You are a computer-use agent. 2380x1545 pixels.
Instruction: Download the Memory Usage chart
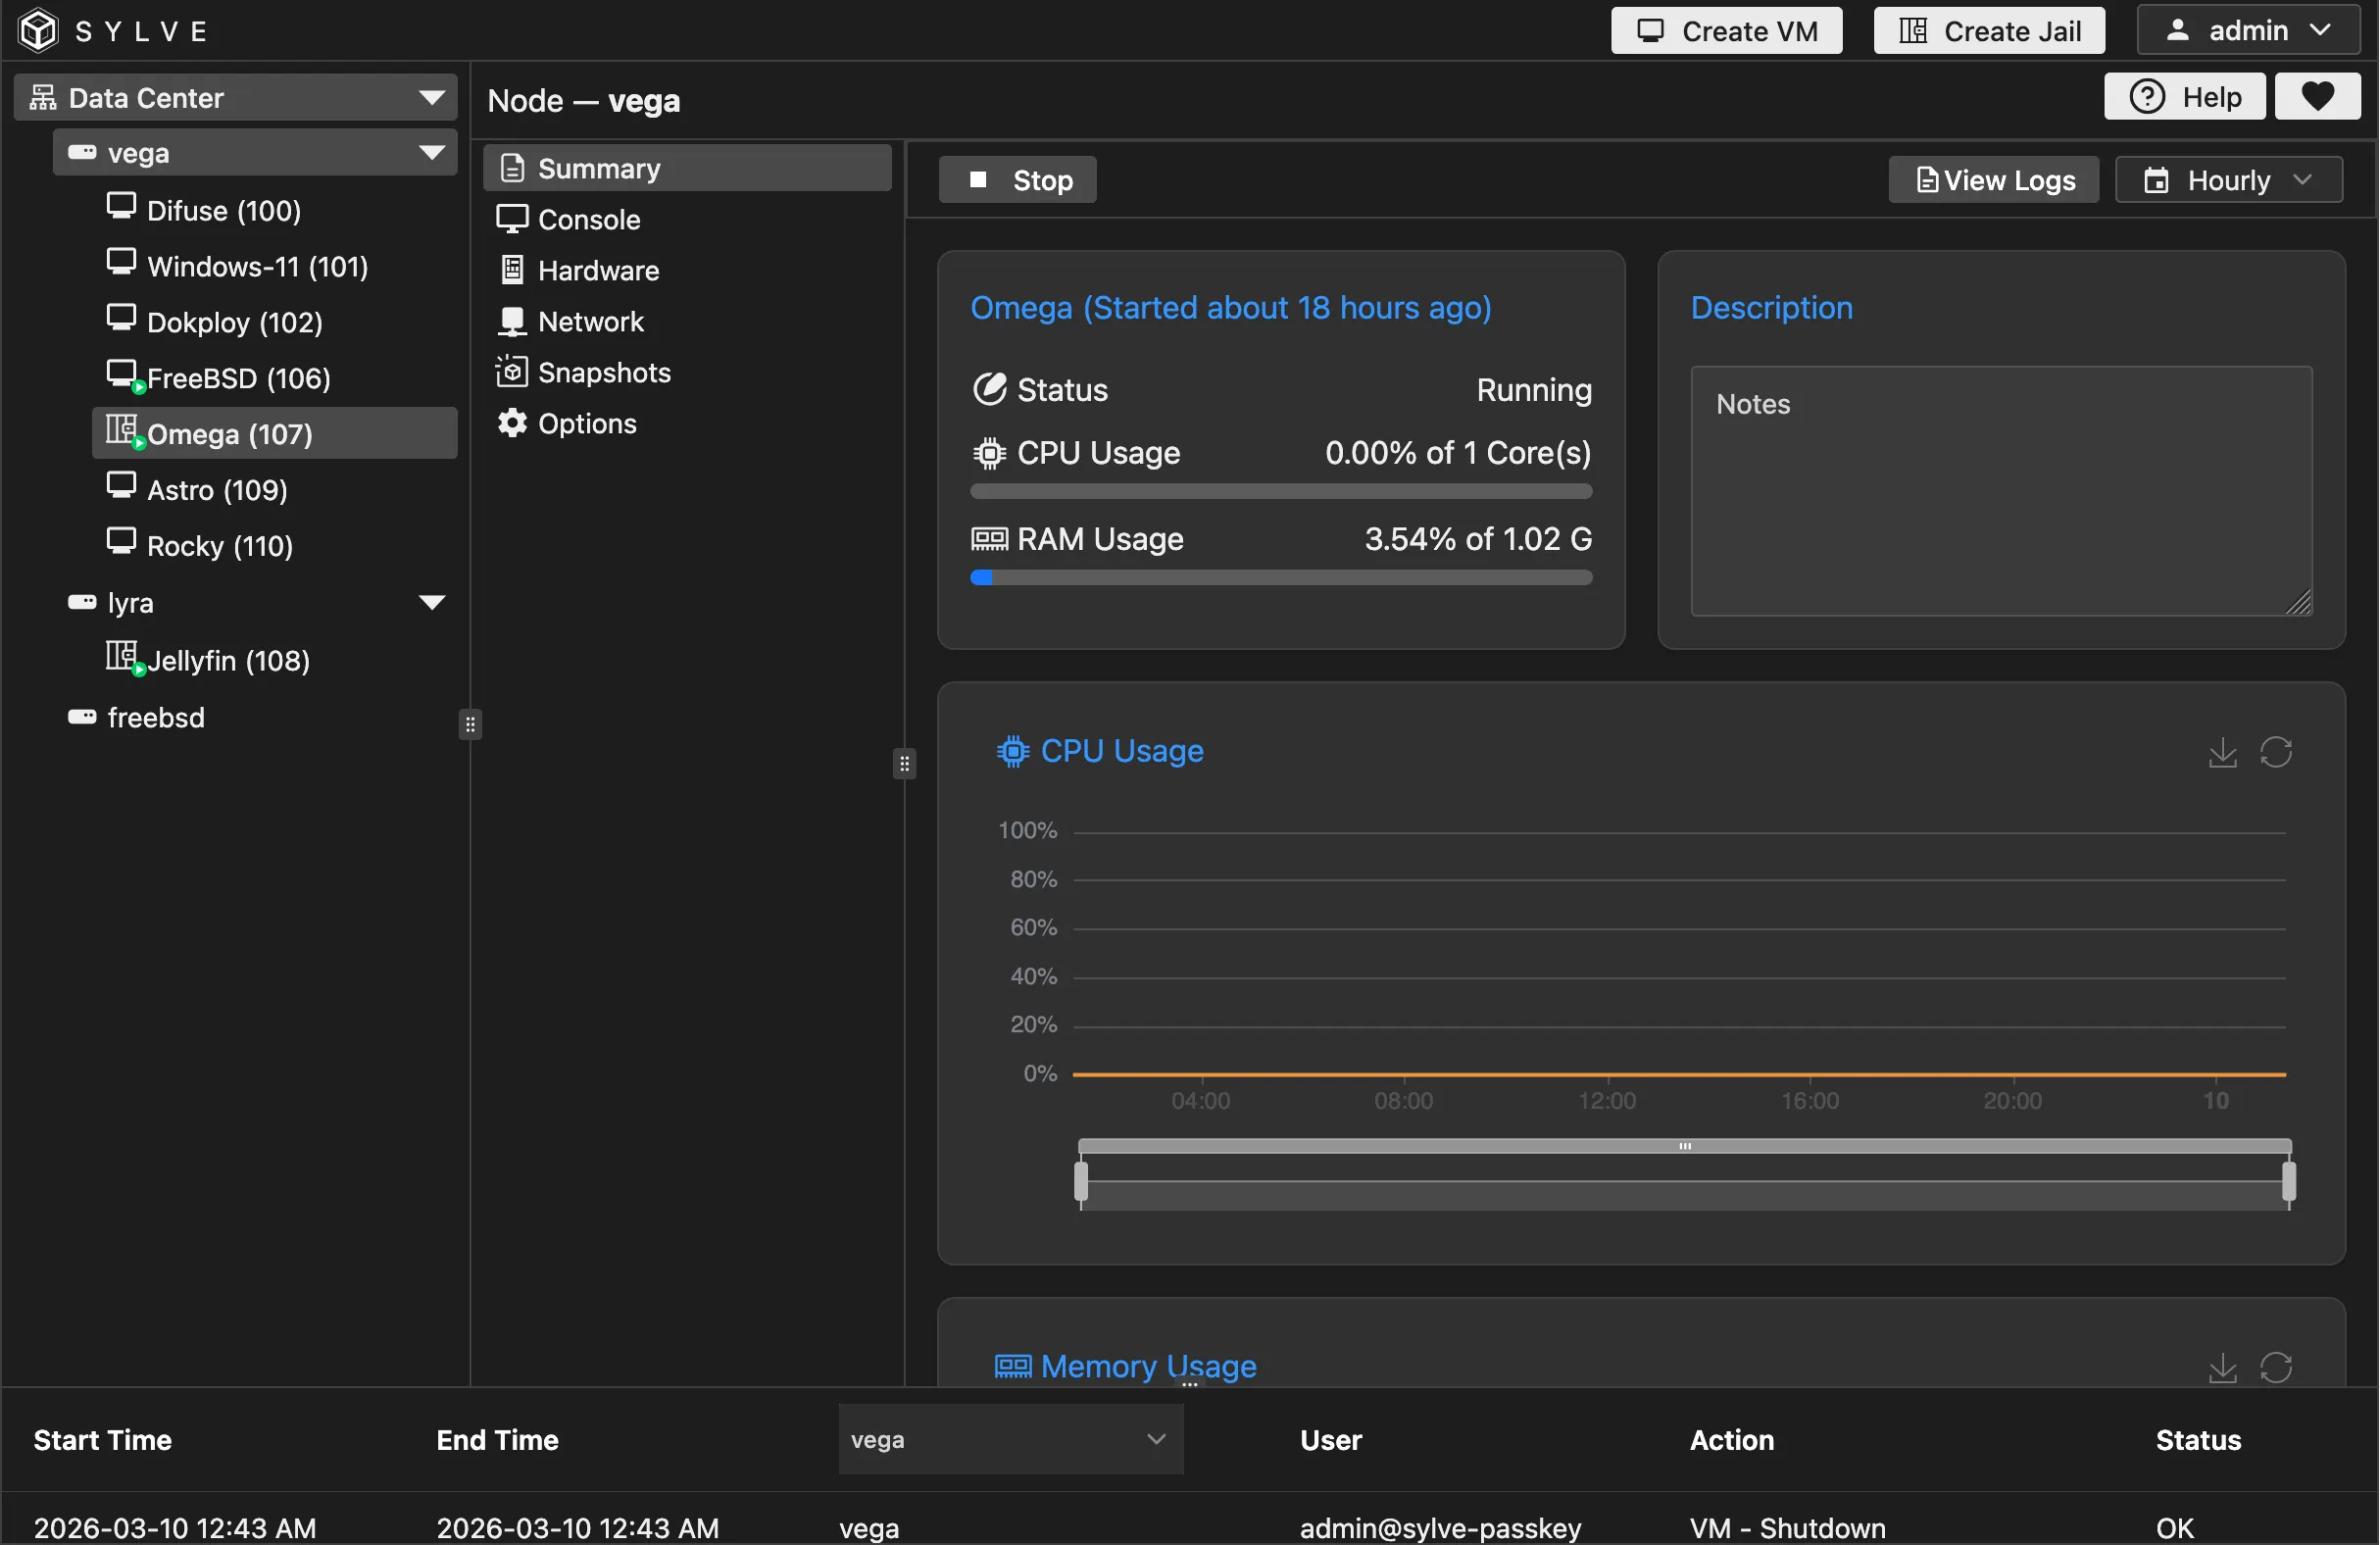(2222, 1367)
